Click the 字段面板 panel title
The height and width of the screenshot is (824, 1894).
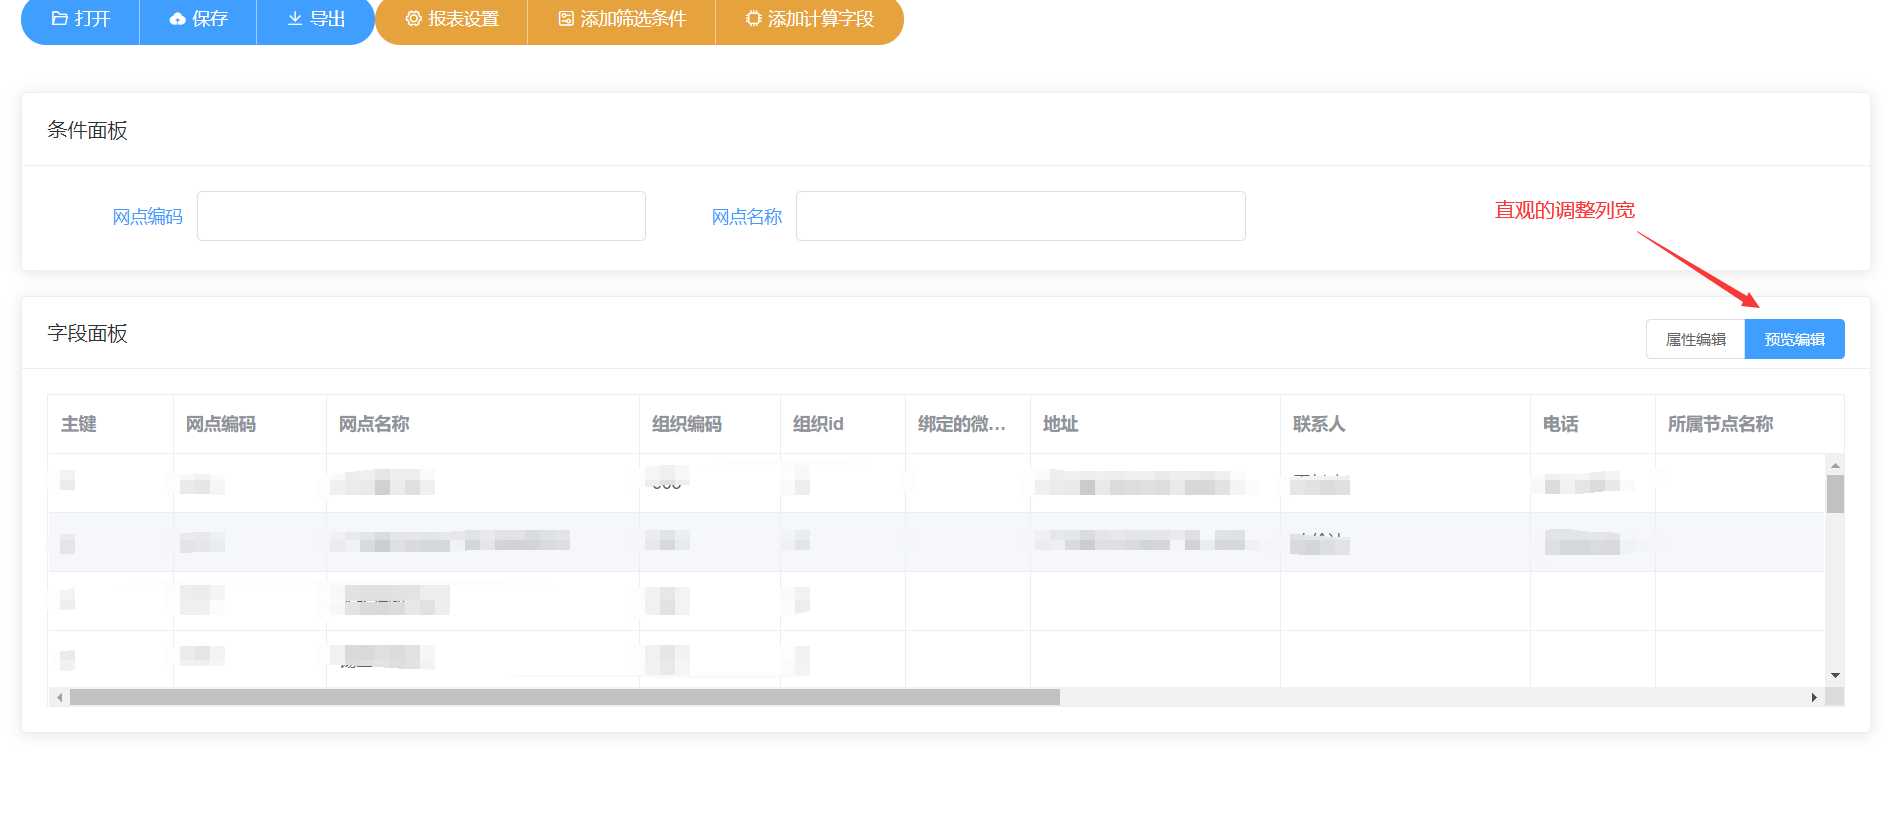(x=87, y=333)
